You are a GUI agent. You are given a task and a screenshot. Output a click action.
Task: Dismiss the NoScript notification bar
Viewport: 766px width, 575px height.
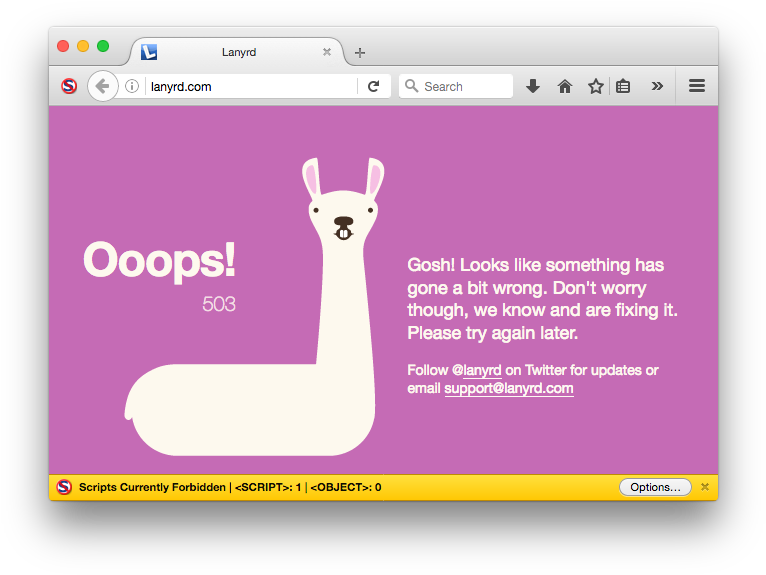(x=704, y=487)
